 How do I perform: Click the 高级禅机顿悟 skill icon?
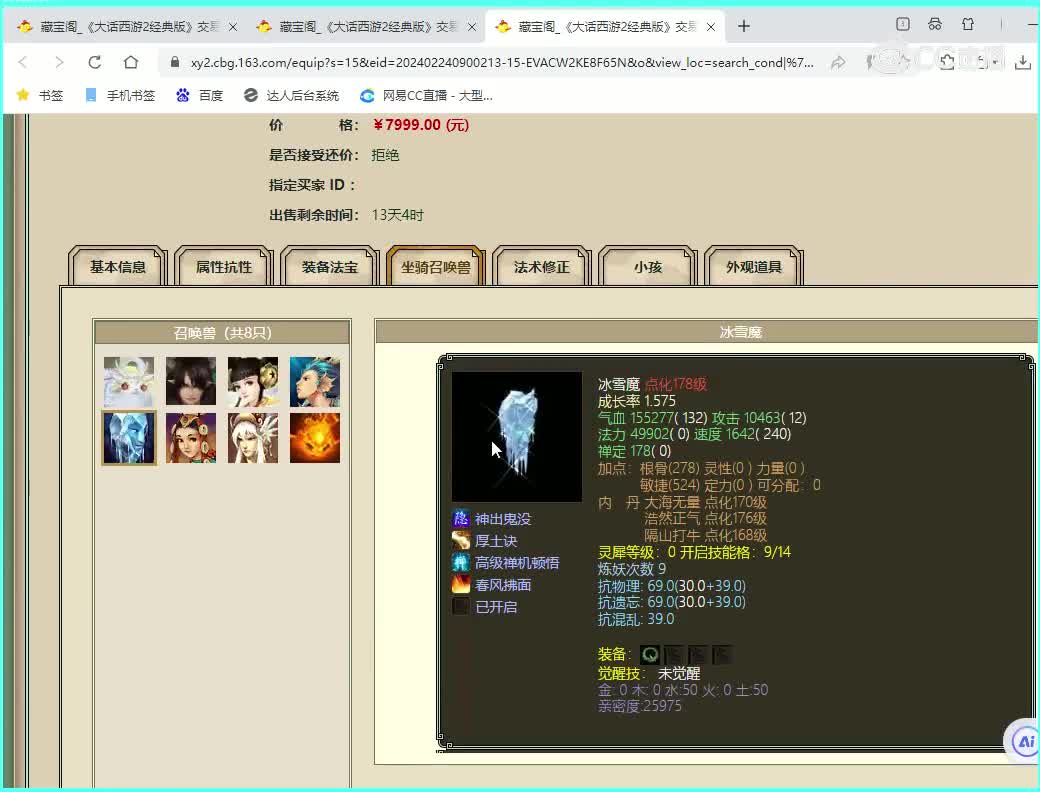click(461, 562)
